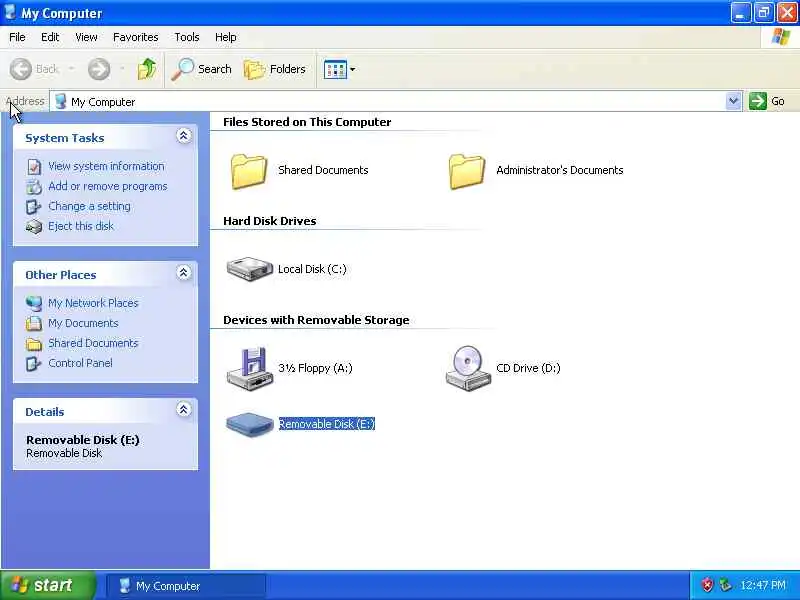Collapse the System Tasks panel
Image resolution: width=800 pixels, height=600 pixels.
click(184, 136)
